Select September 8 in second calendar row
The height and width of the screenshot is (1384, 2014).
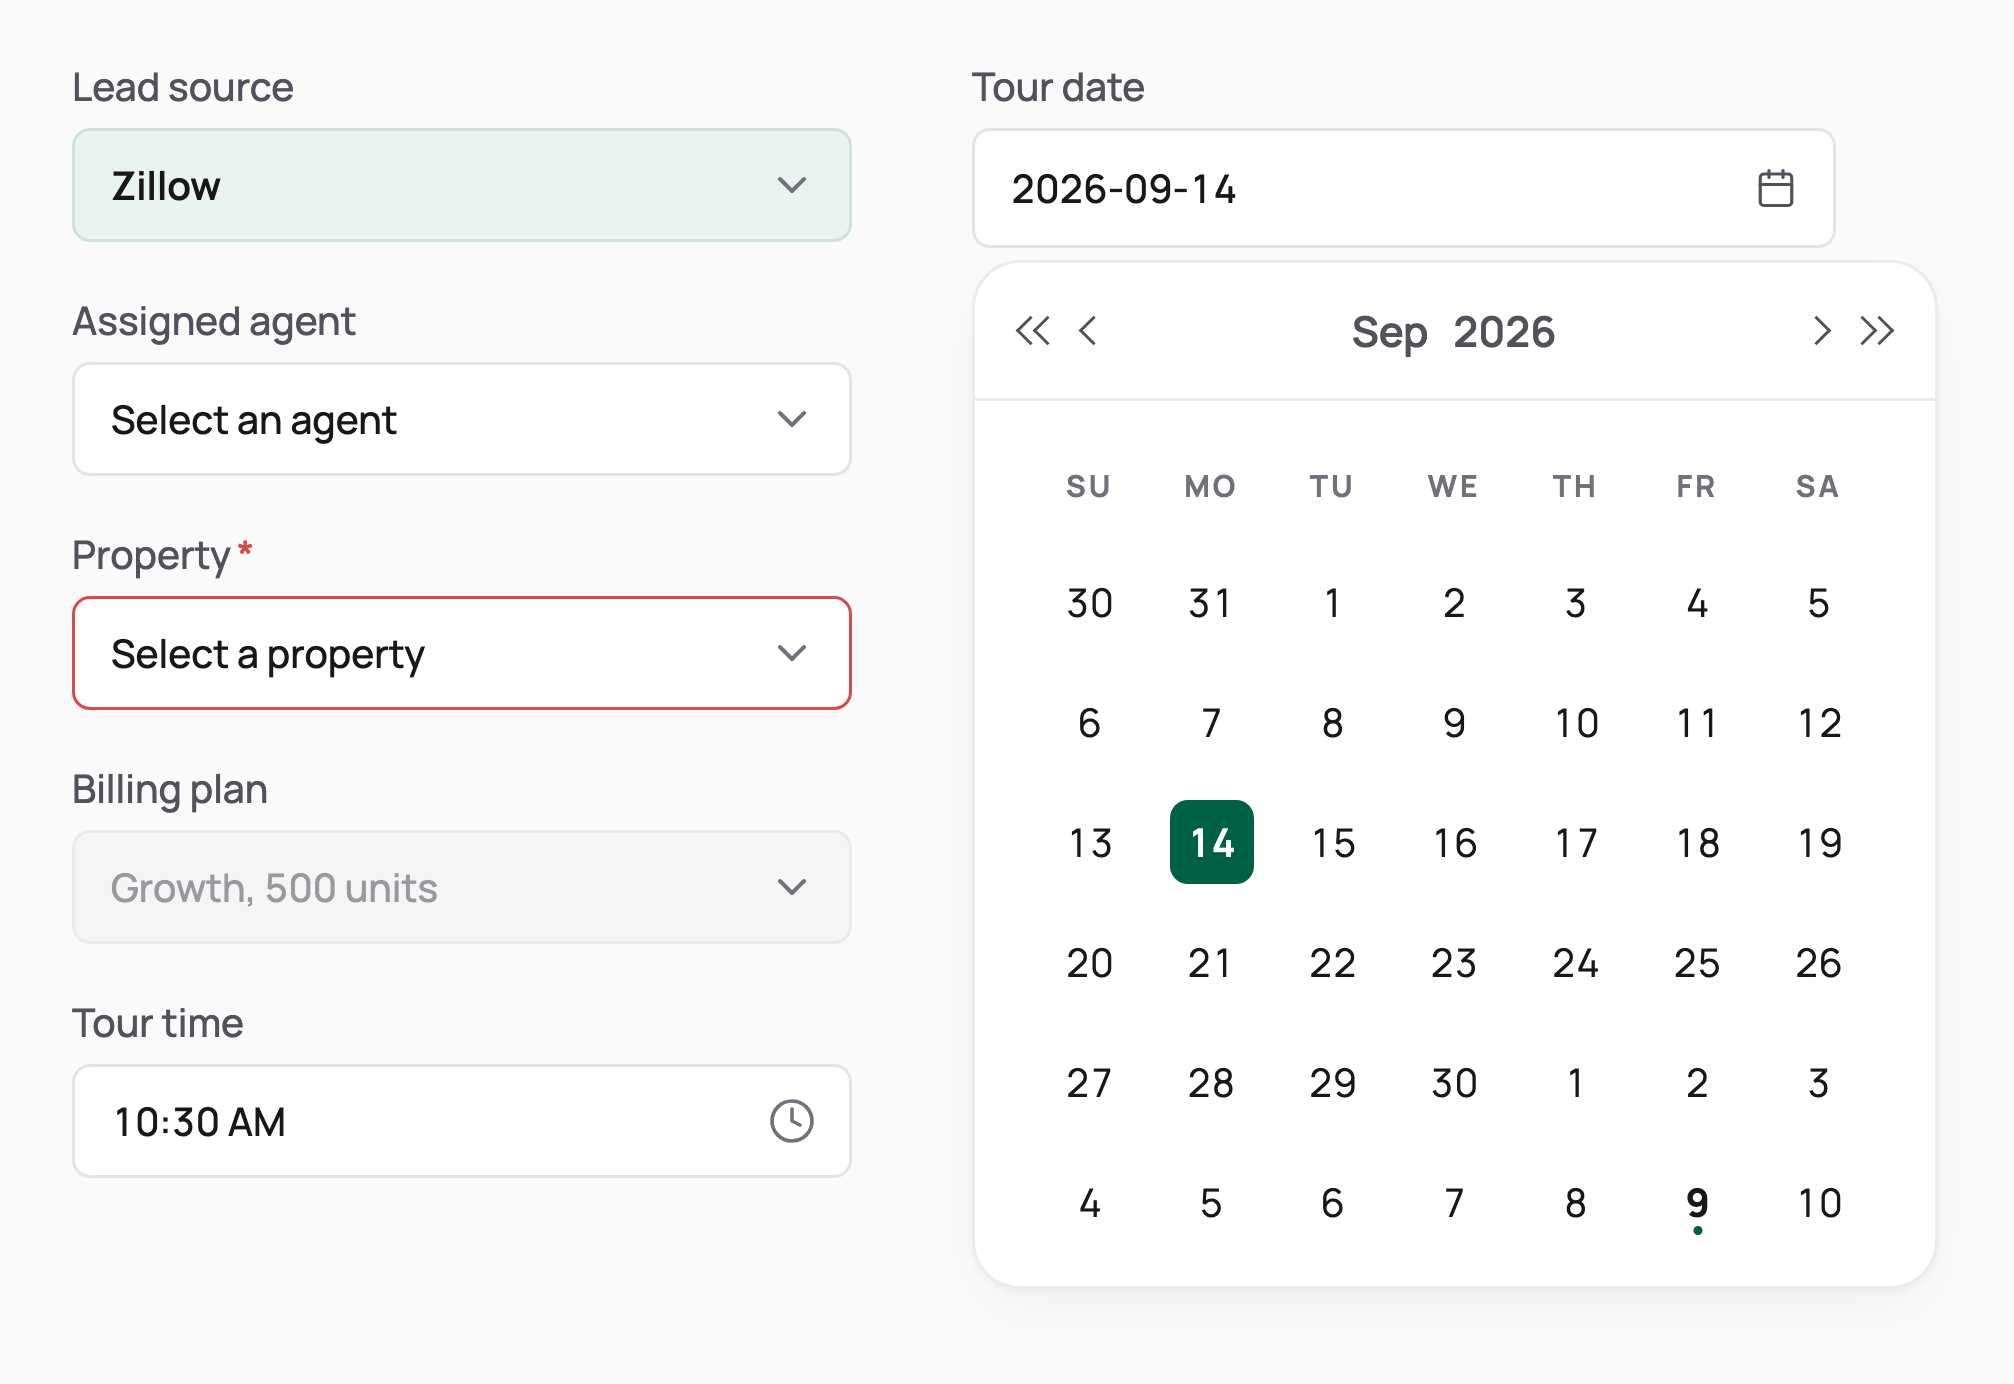coord(1333,722)
